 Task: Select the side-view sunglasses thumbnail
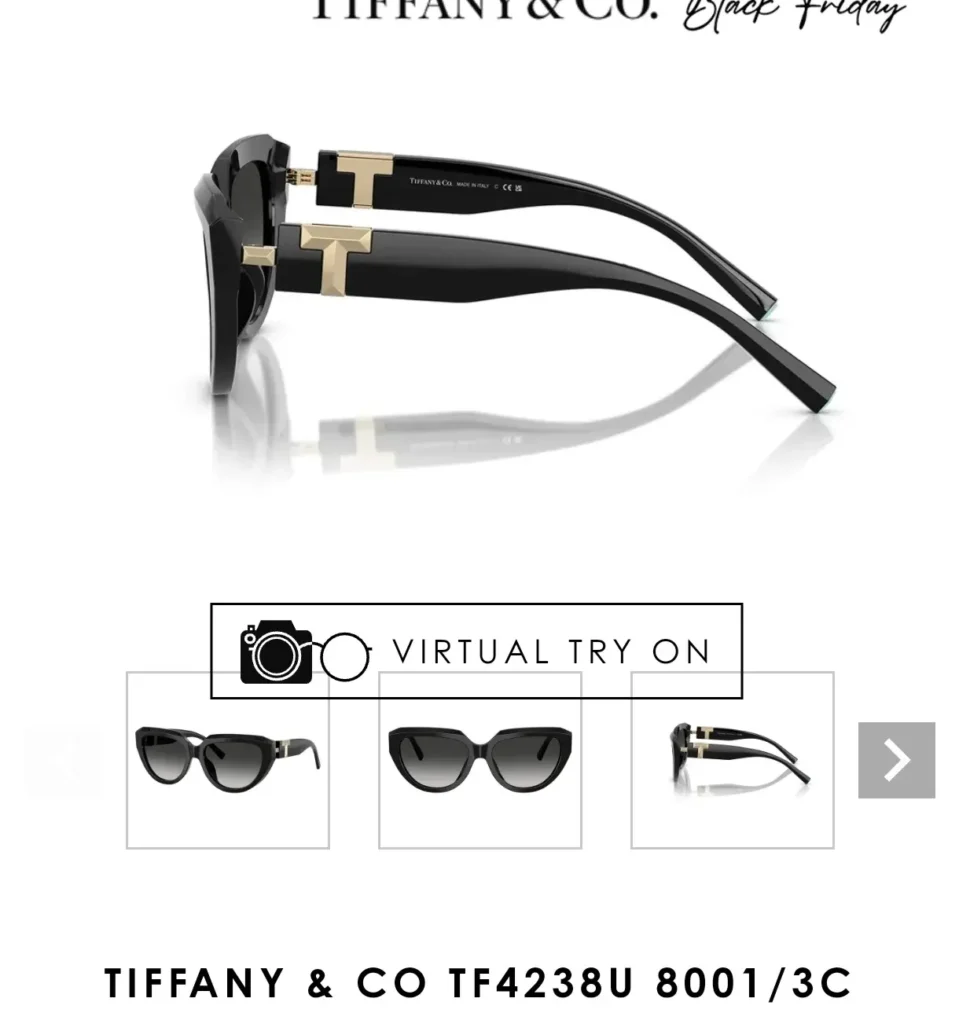click(732, 760)
